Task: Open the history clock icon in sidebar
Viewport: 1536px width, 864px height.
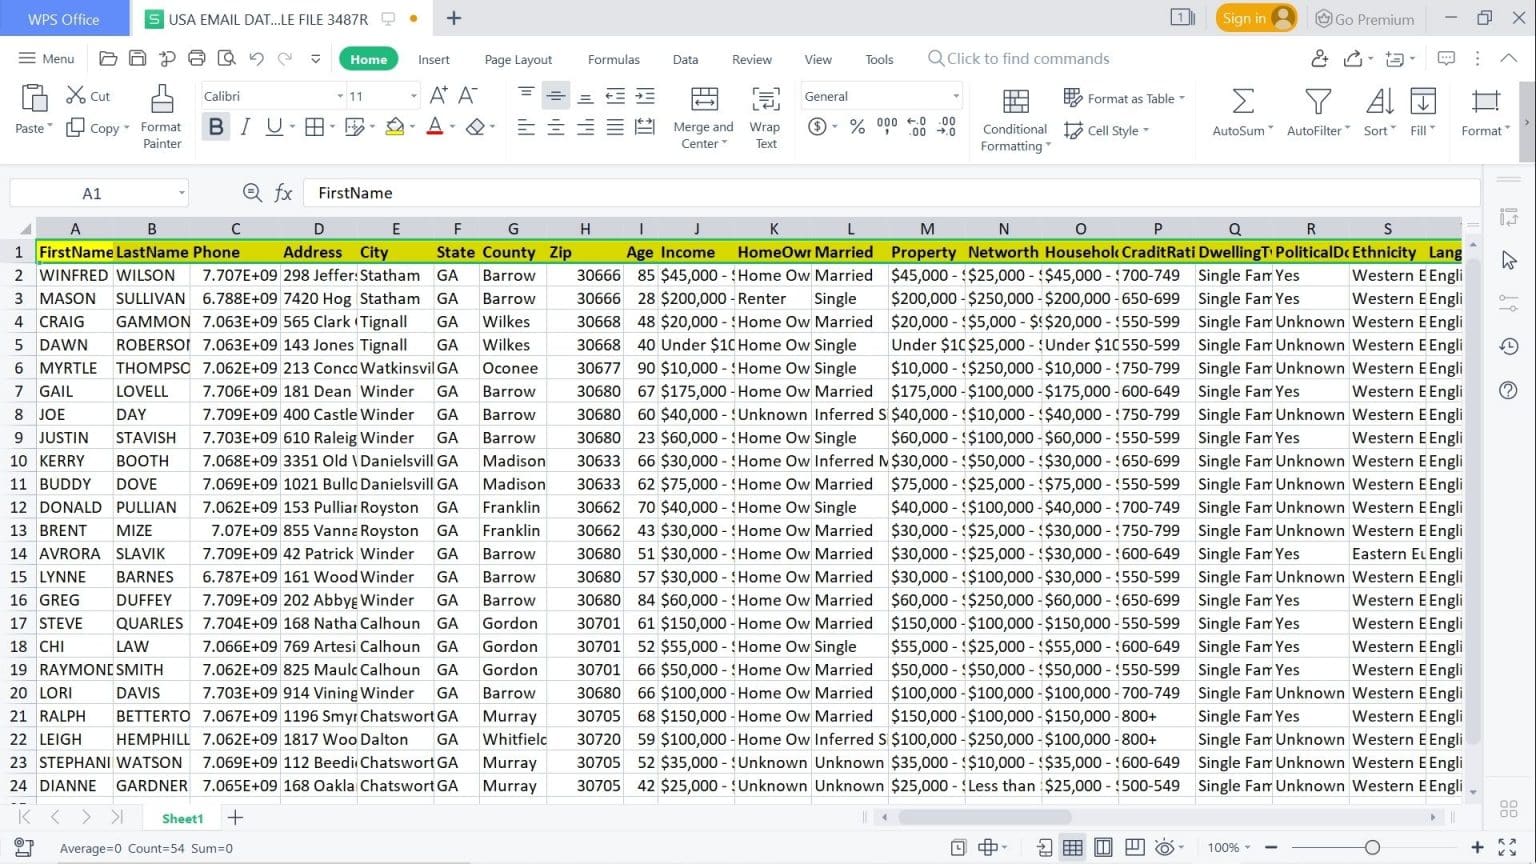Action: pyautogui.click(x=1509, y=346)
